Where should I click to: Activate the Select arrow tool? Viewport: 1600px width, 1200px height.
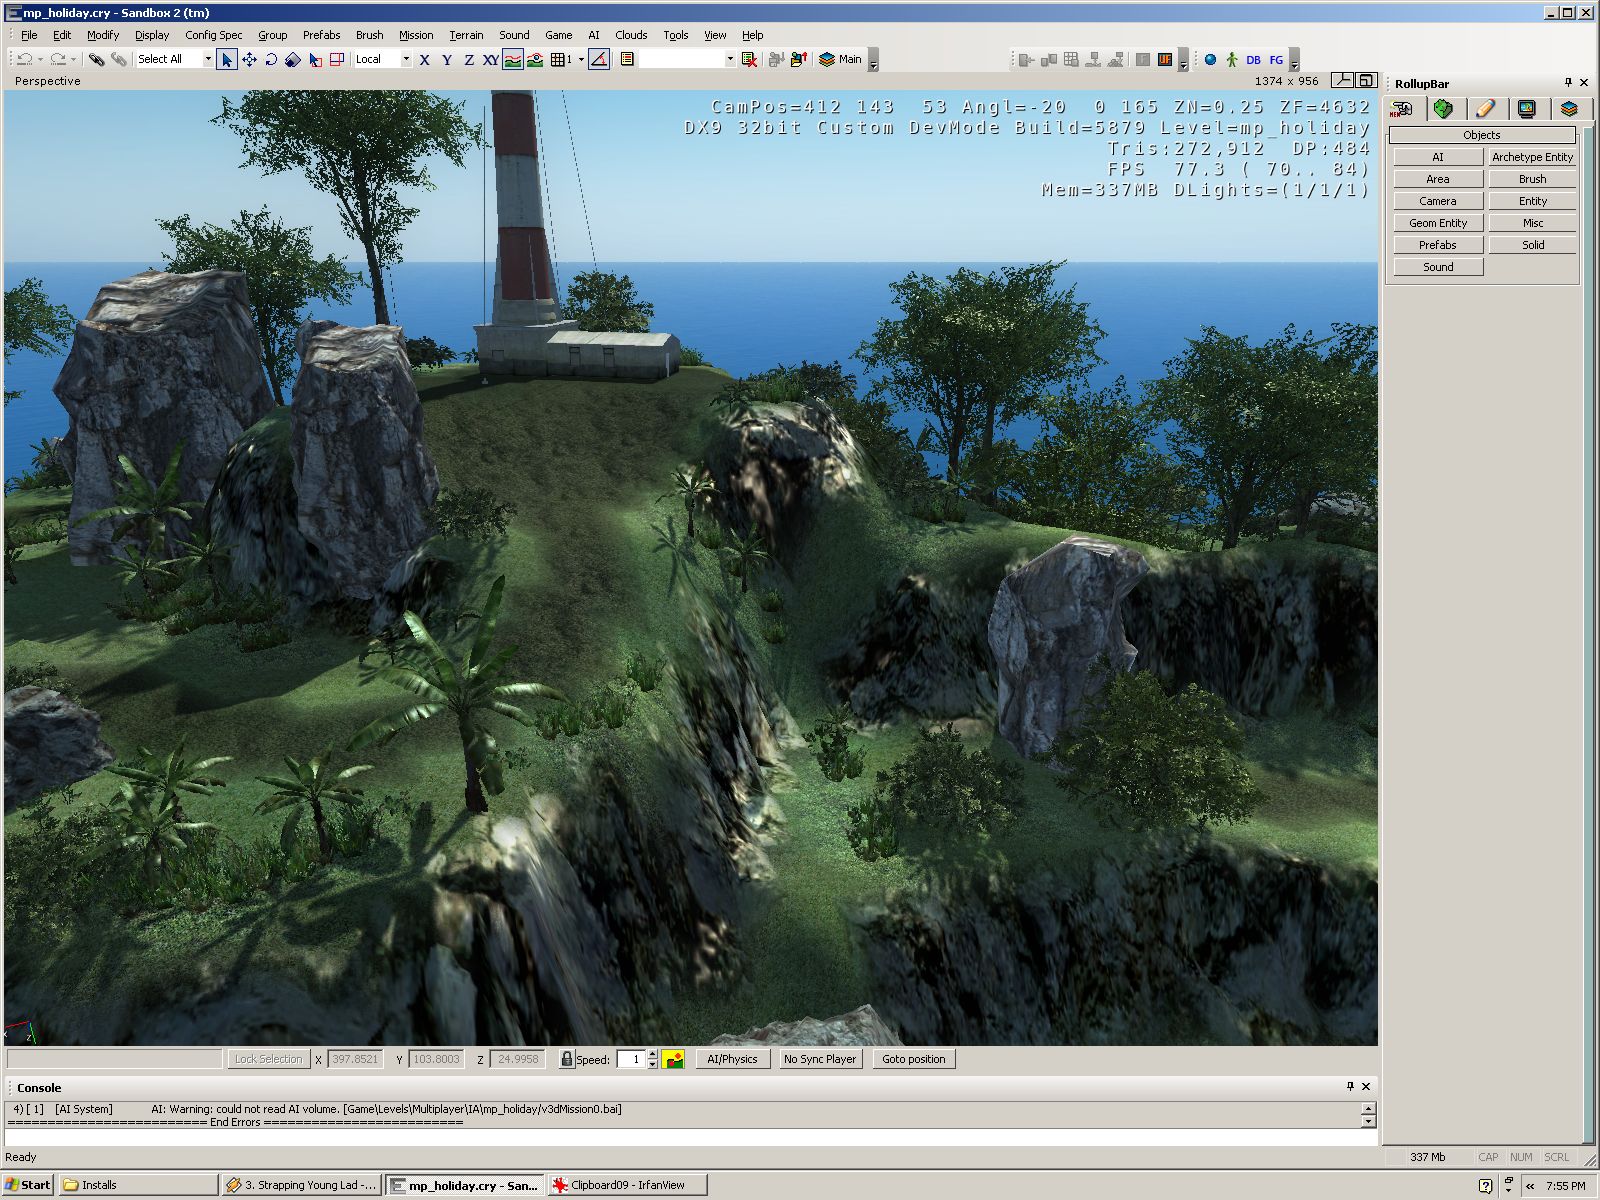[x=227, y=60]
